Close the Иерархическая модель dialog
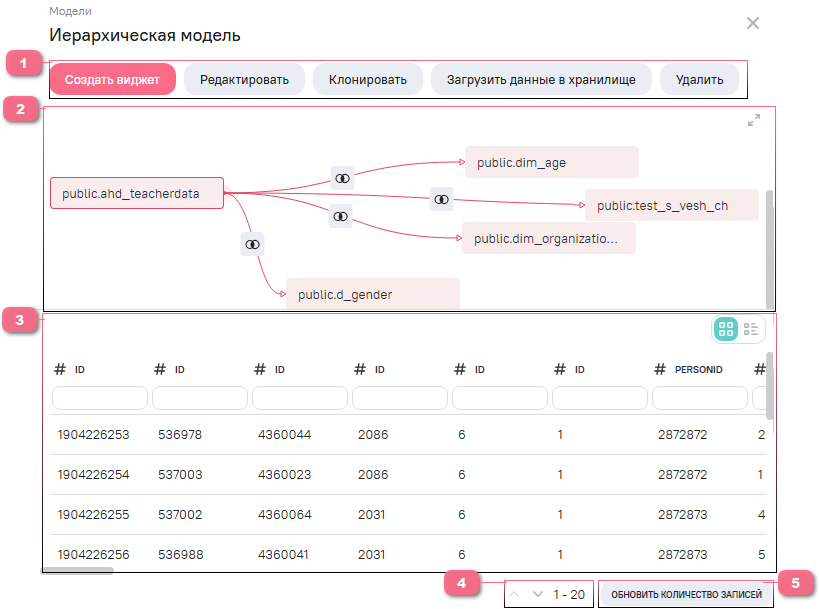819x609 pixels. click(x=753, y=23)
